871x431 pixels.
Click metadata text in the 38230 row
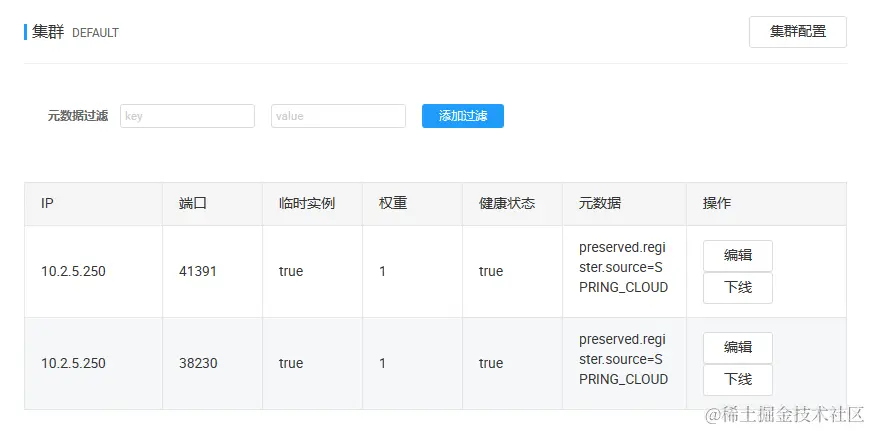623,359
